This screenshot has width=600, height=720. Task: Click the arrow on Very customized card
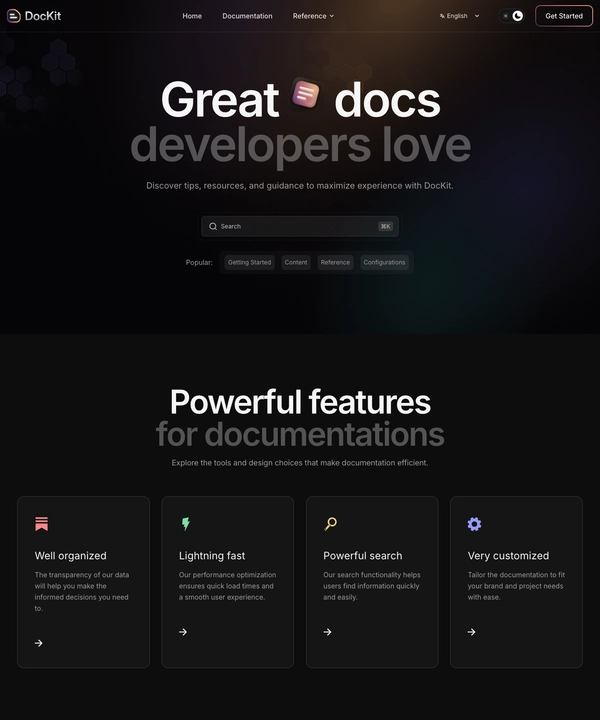[471, 632]
